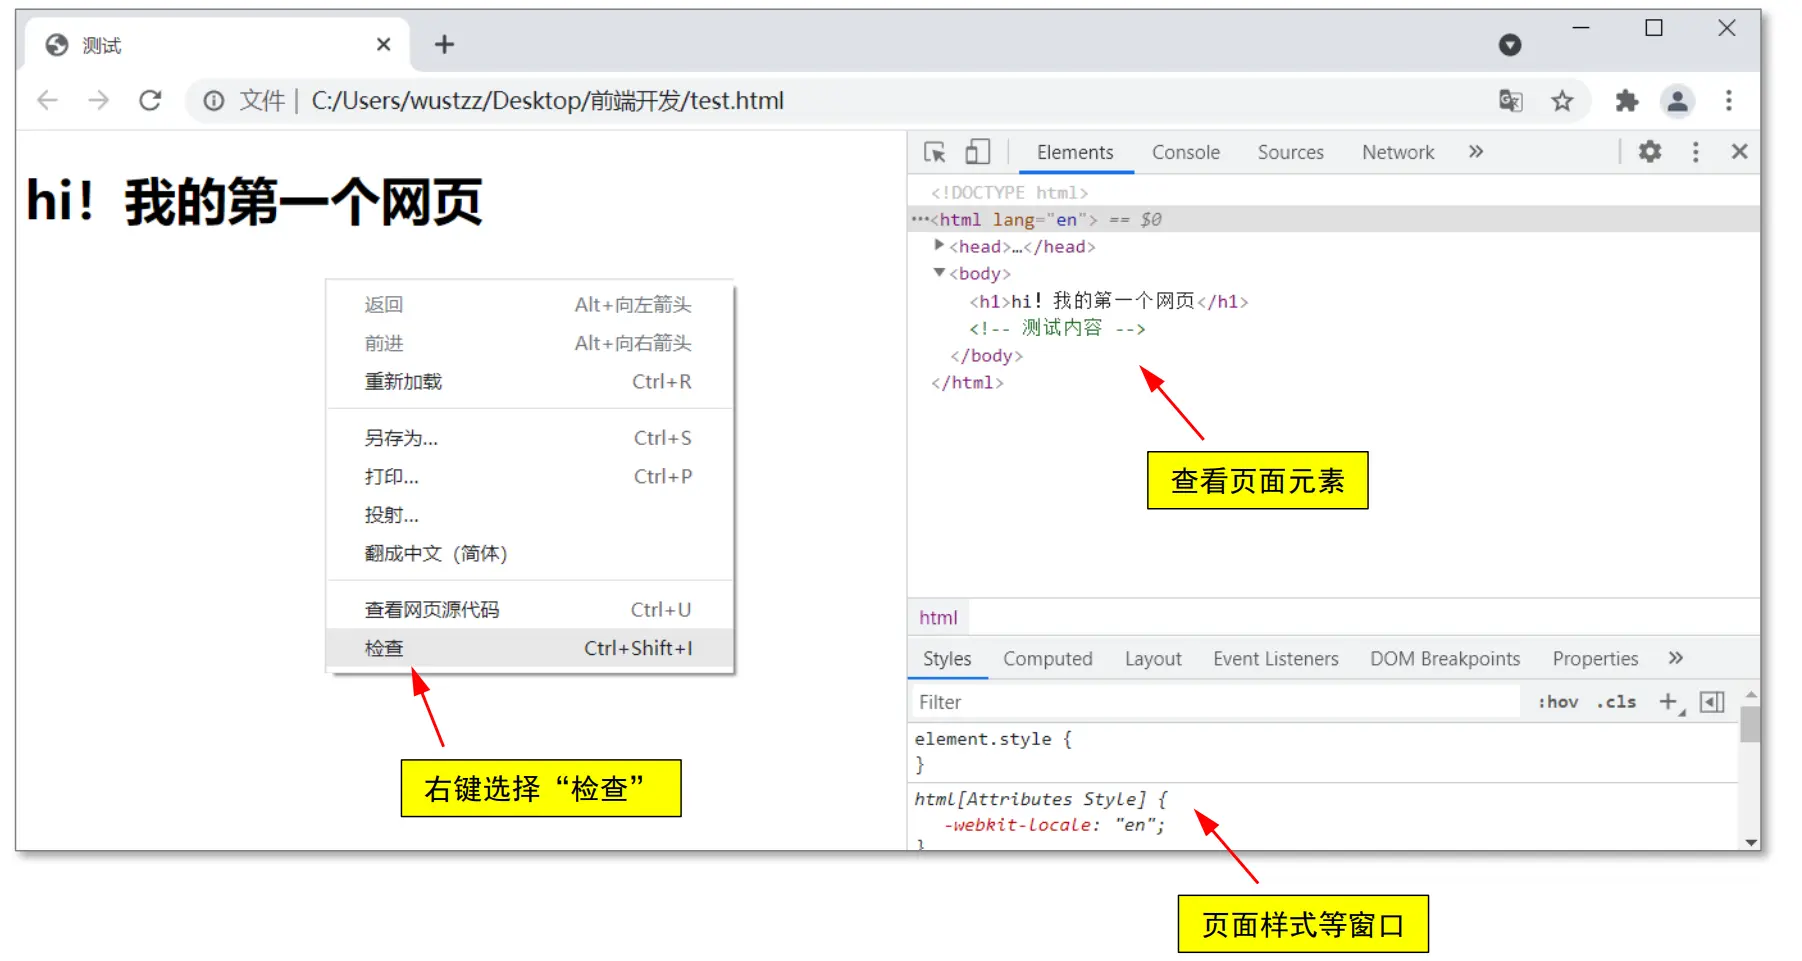Click the closing /html tag line
This screenshot has height=961, width=1802.
tap(967, 382)
